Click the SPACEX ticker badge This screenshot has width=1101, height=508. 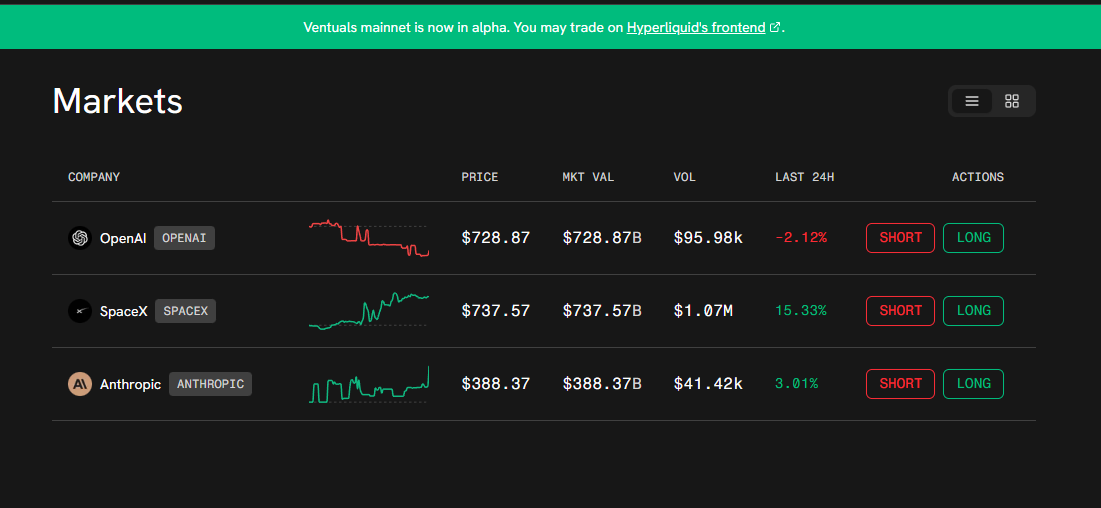pyautogui.click(x=185, y=311)
